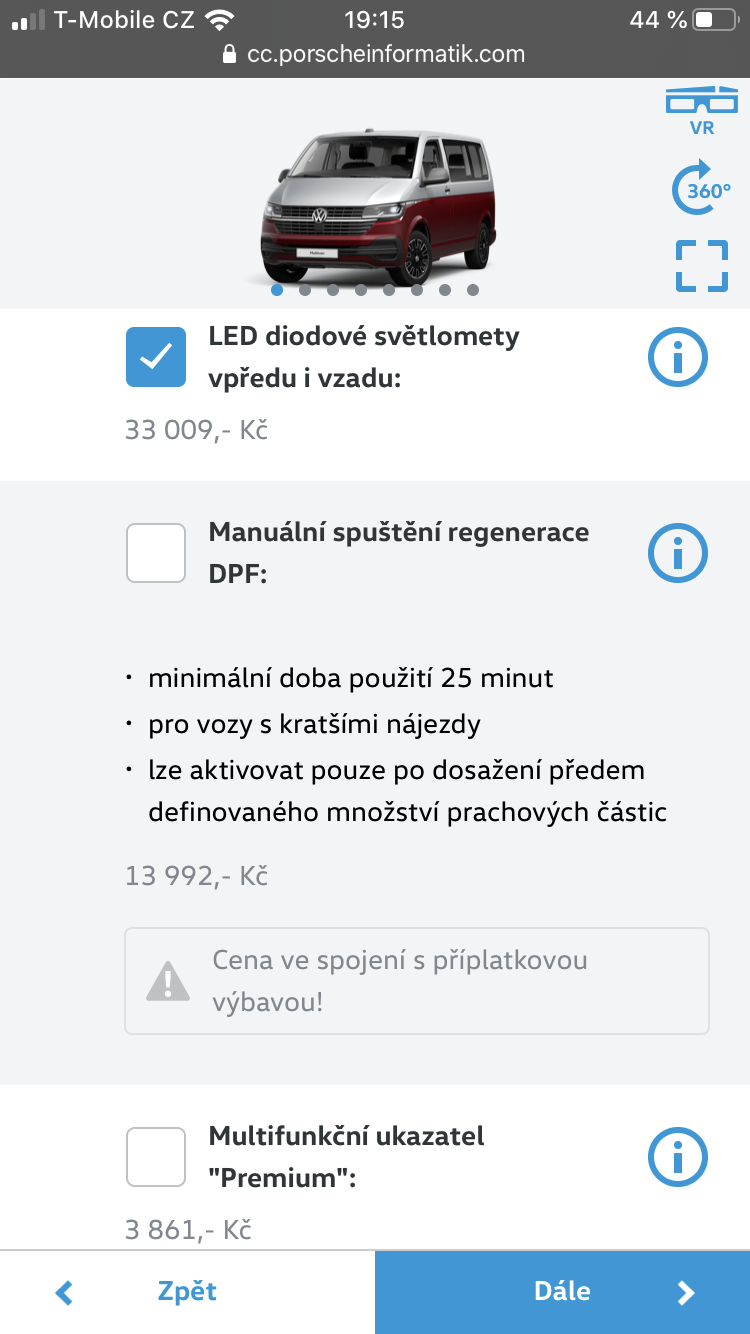Check Multifunkční ukazatel Premium option
Viewport: 750px width, 1334px height.
tap(156, 1157)
